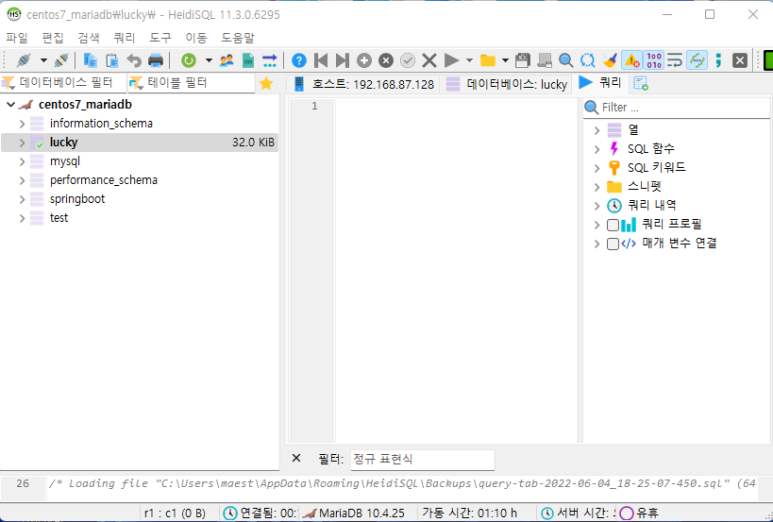Open the load file dropdown arrow
Image resolution: width=773 pixels, height=522 pixels.
tap(505, 61)
